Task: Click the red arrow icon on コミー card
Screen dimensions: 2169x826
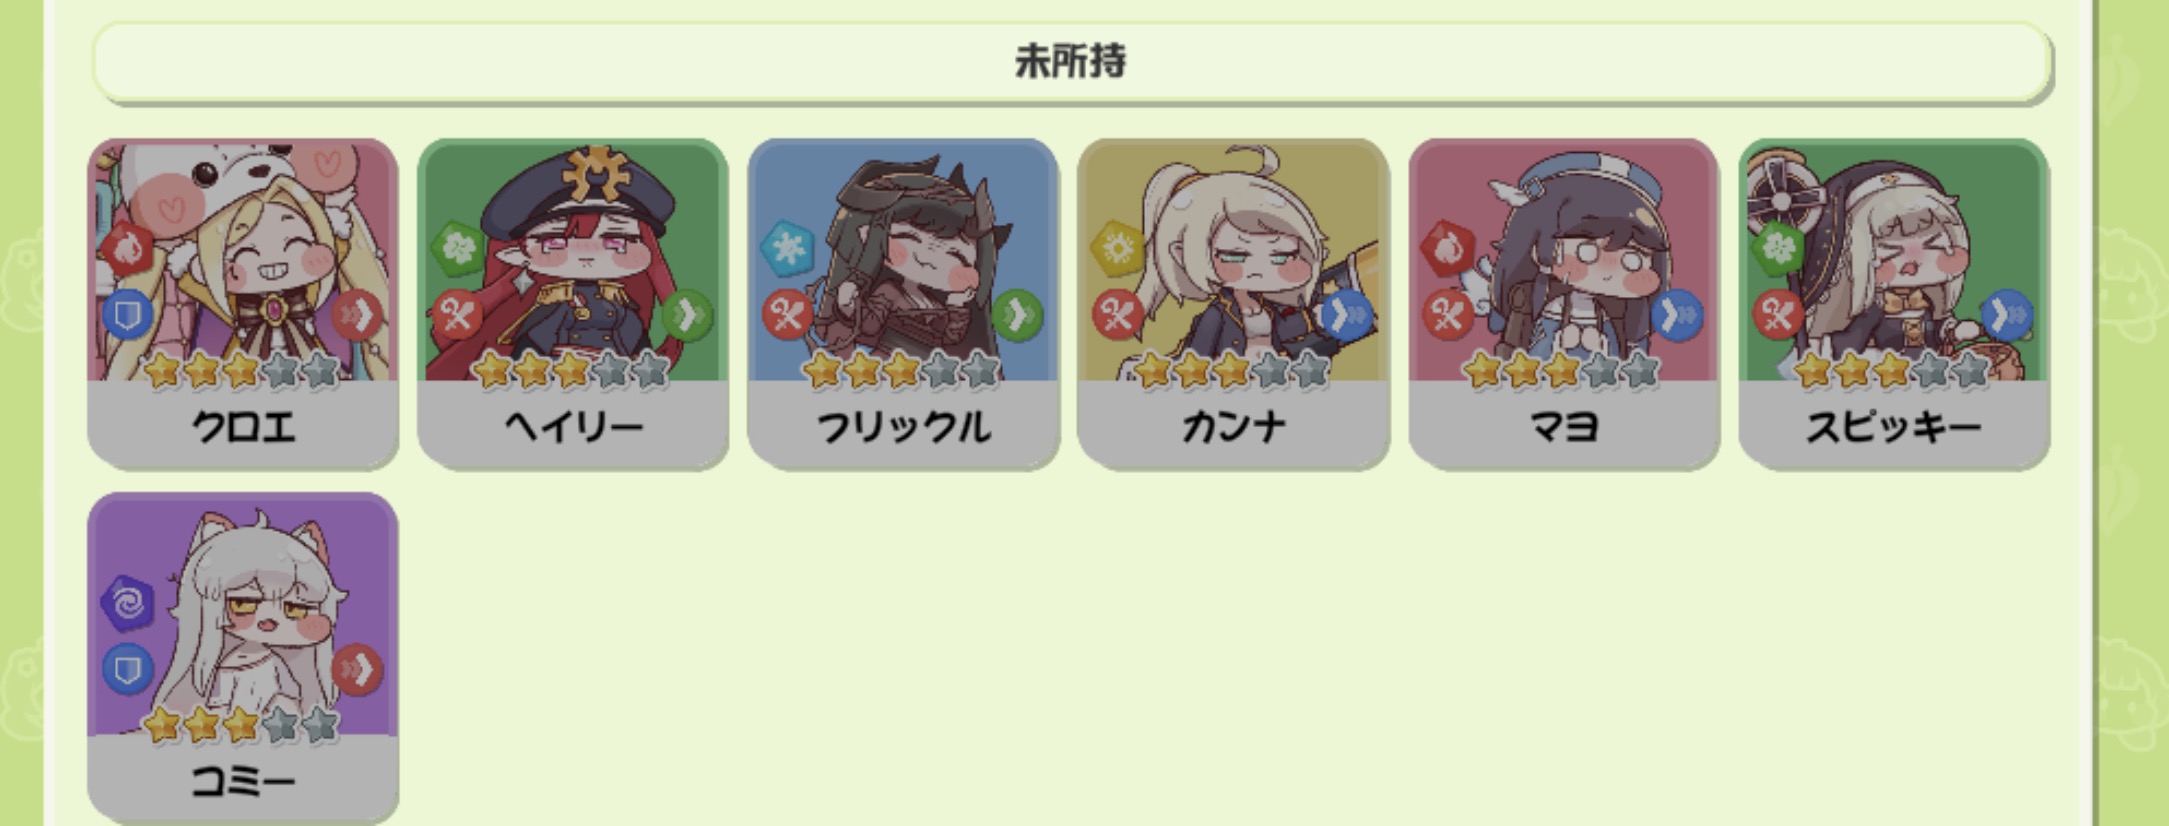Action: 357,669
